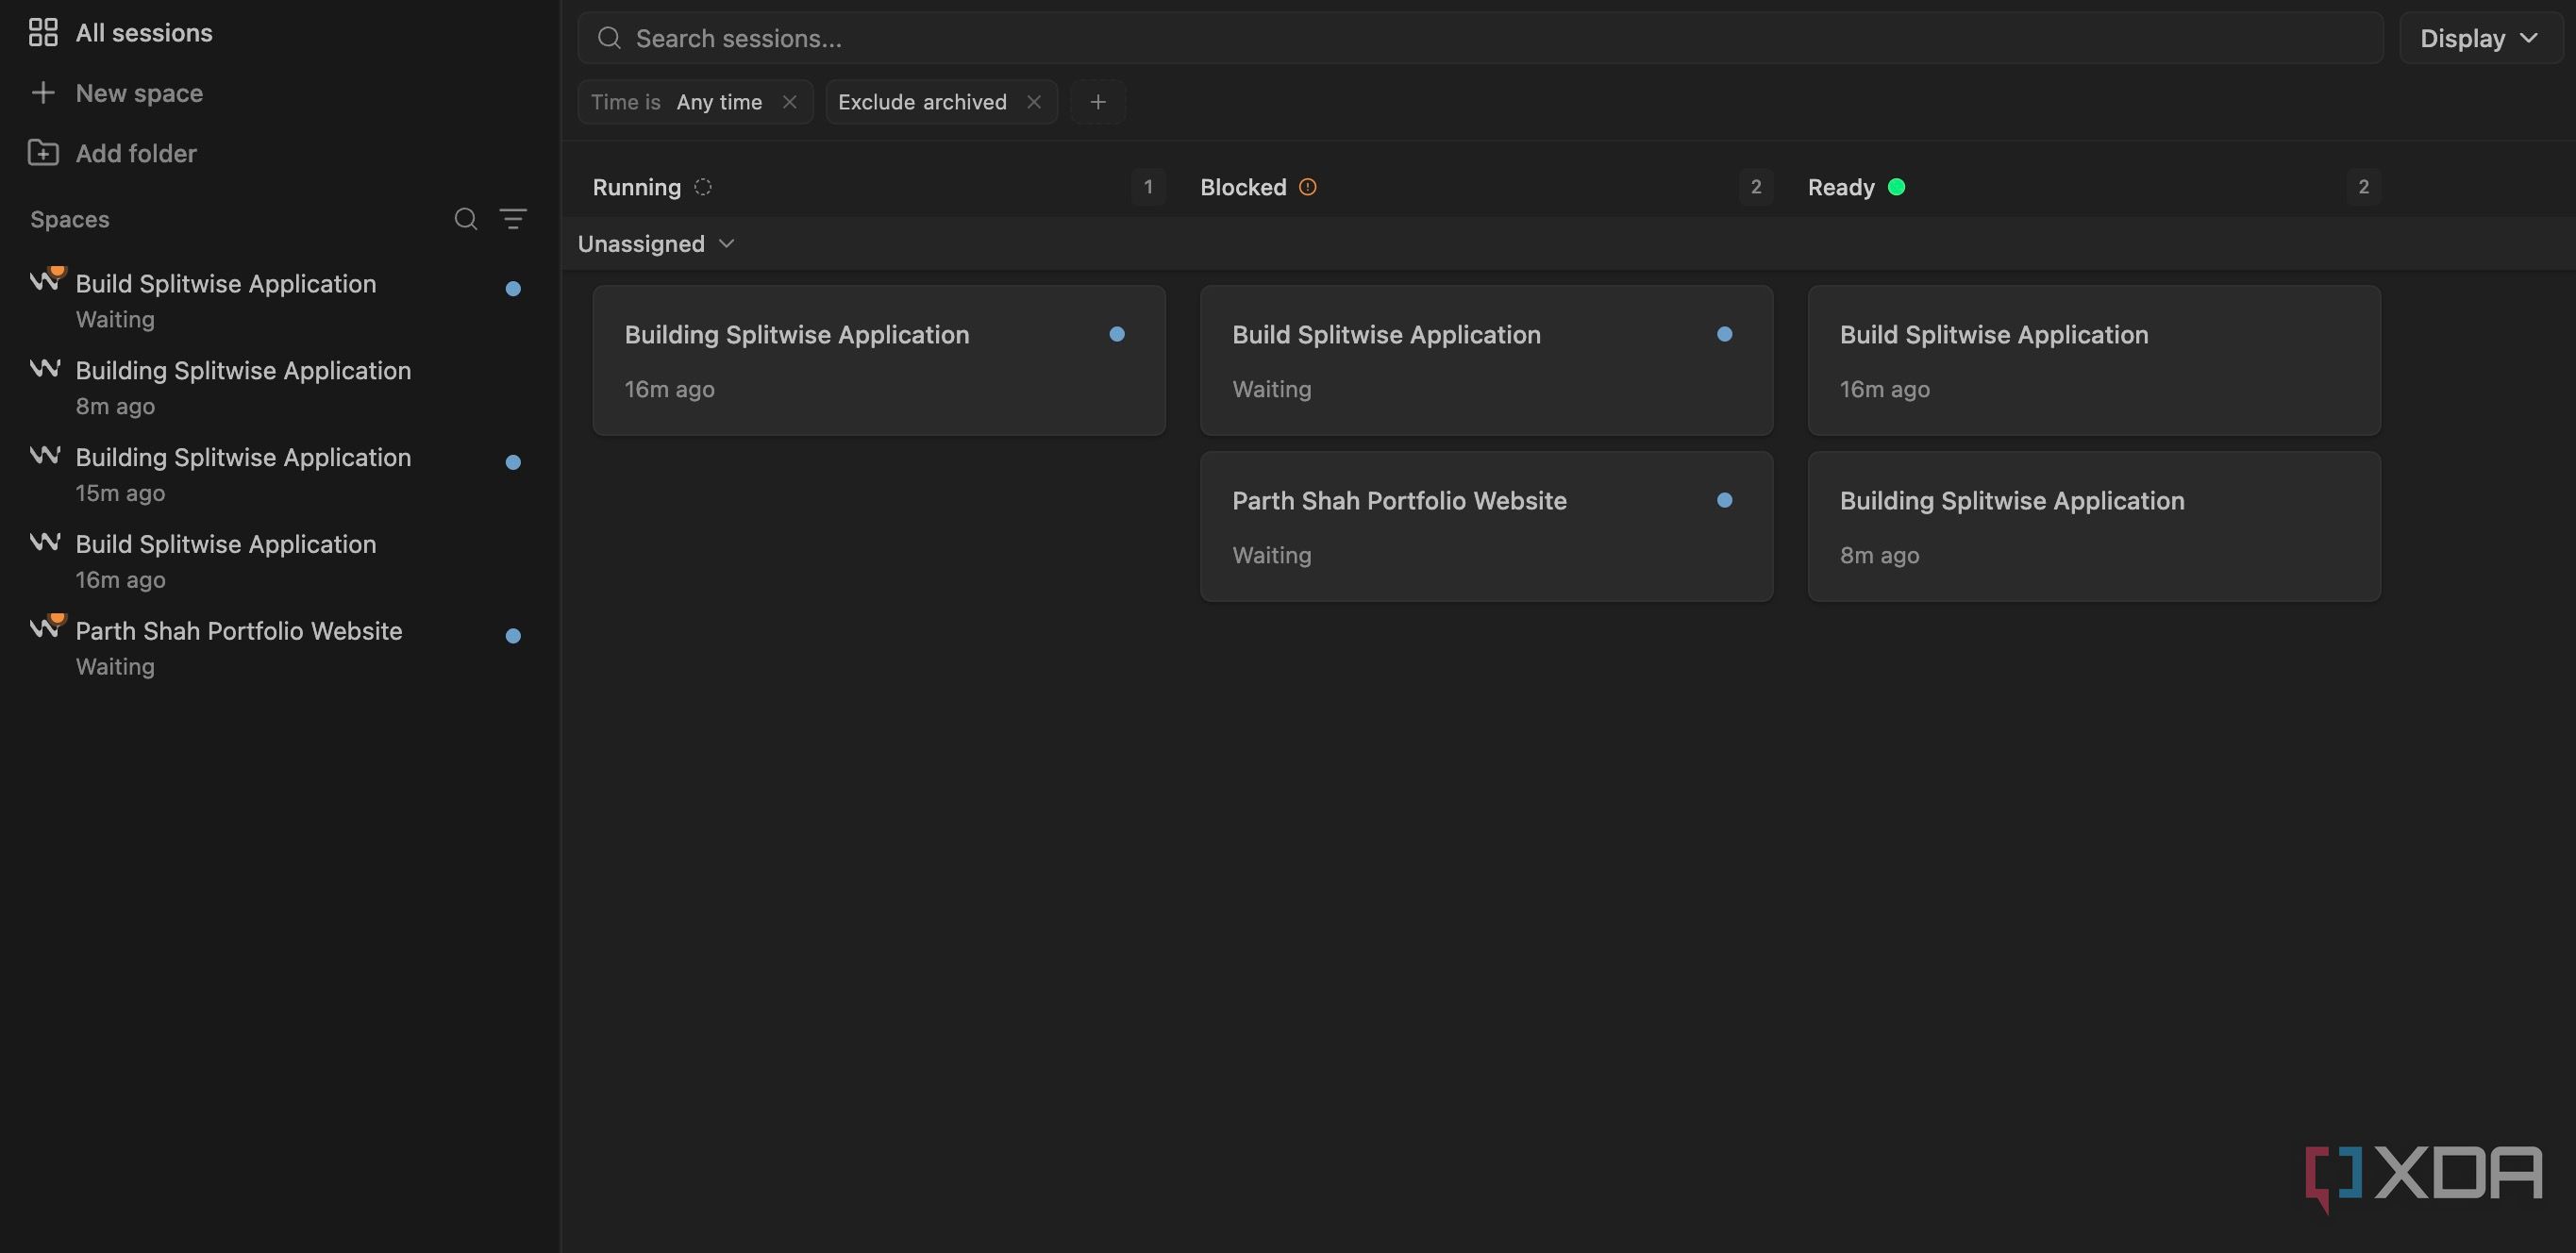Screen dimensions: 2576x1253
Task: Change the 'Time is Any time' filter value
Action: tap(719, 102)
